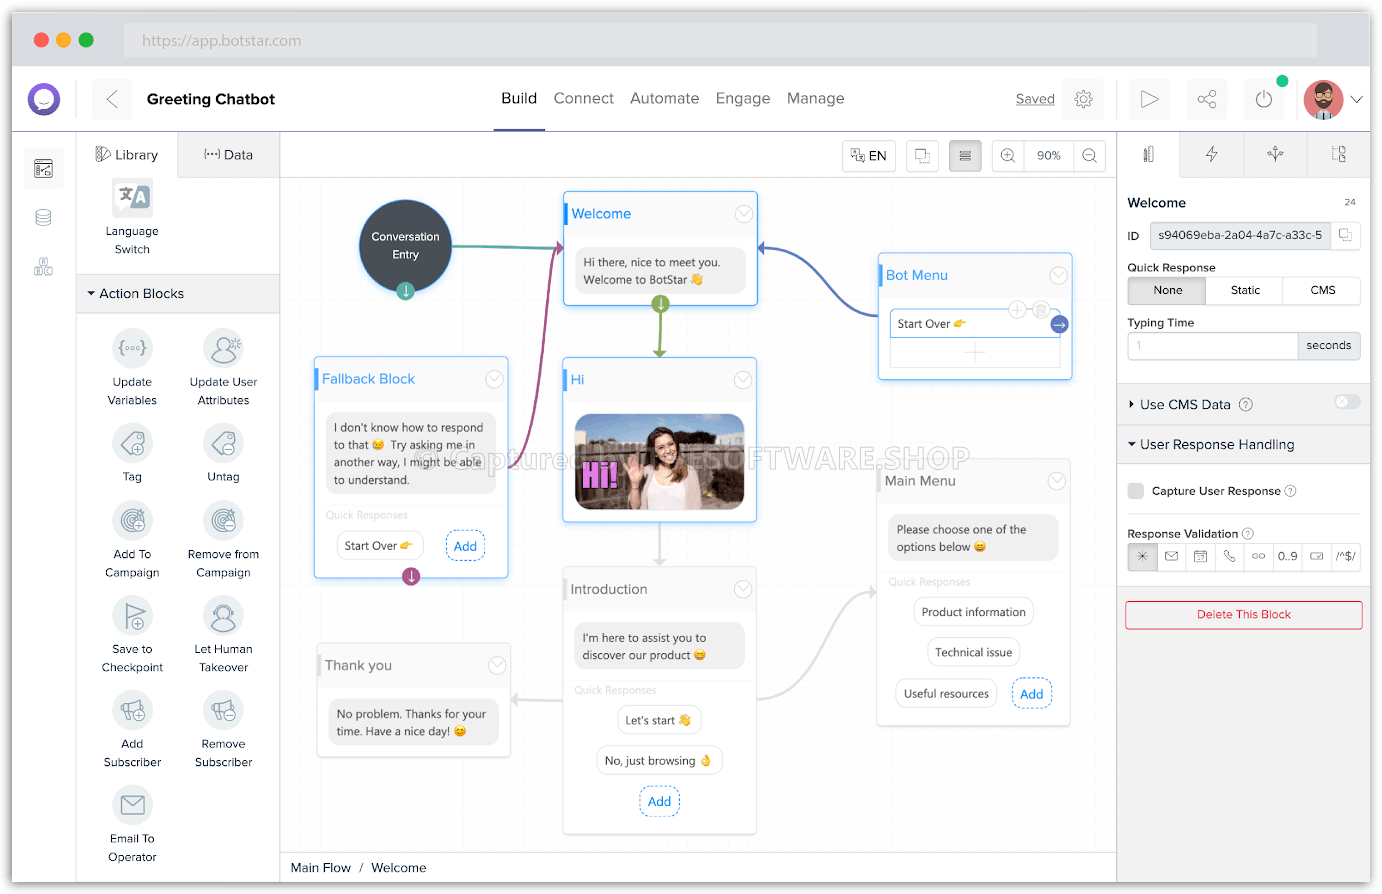Click the Language Switch library icon
This screenshot has height=894, width=1382.
[x=132, y=198]
